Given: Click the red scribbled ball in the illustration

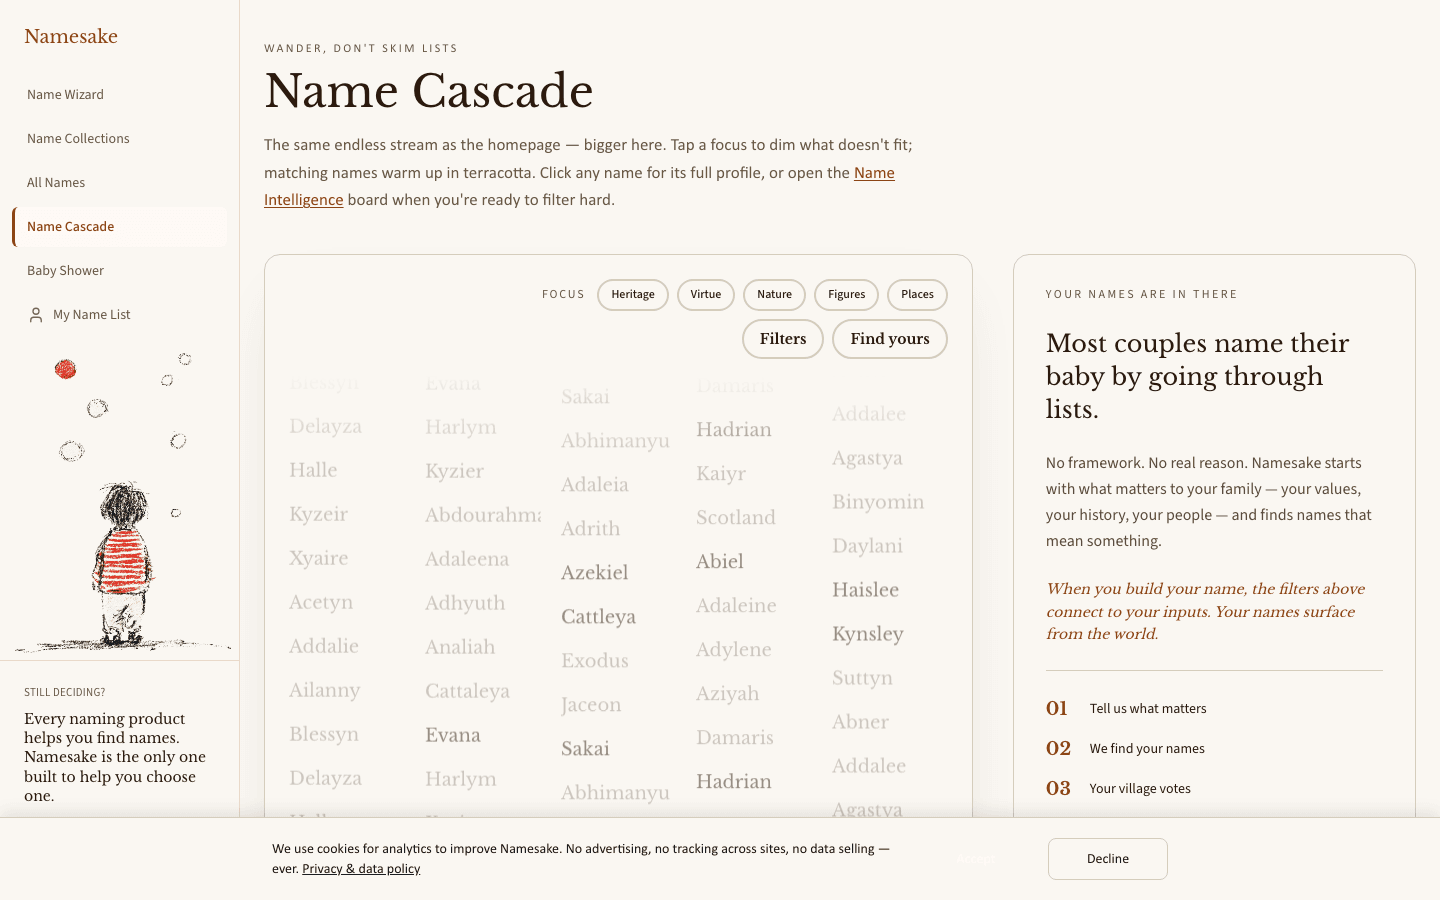Looking at the screenshot, I should (66, 369).
